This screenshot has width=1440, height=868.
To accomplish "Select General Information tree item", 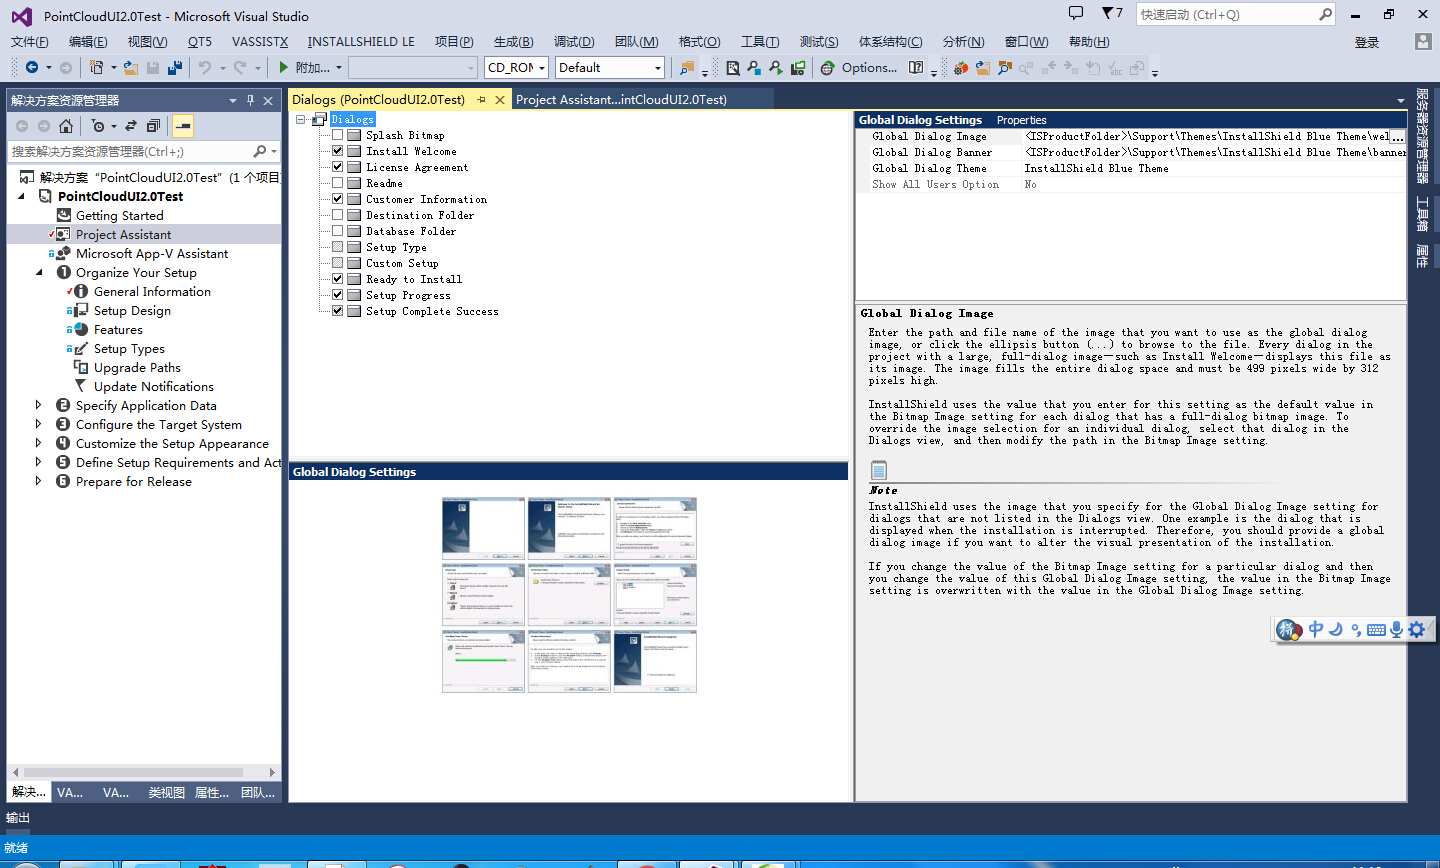I will tap(152, 291).
